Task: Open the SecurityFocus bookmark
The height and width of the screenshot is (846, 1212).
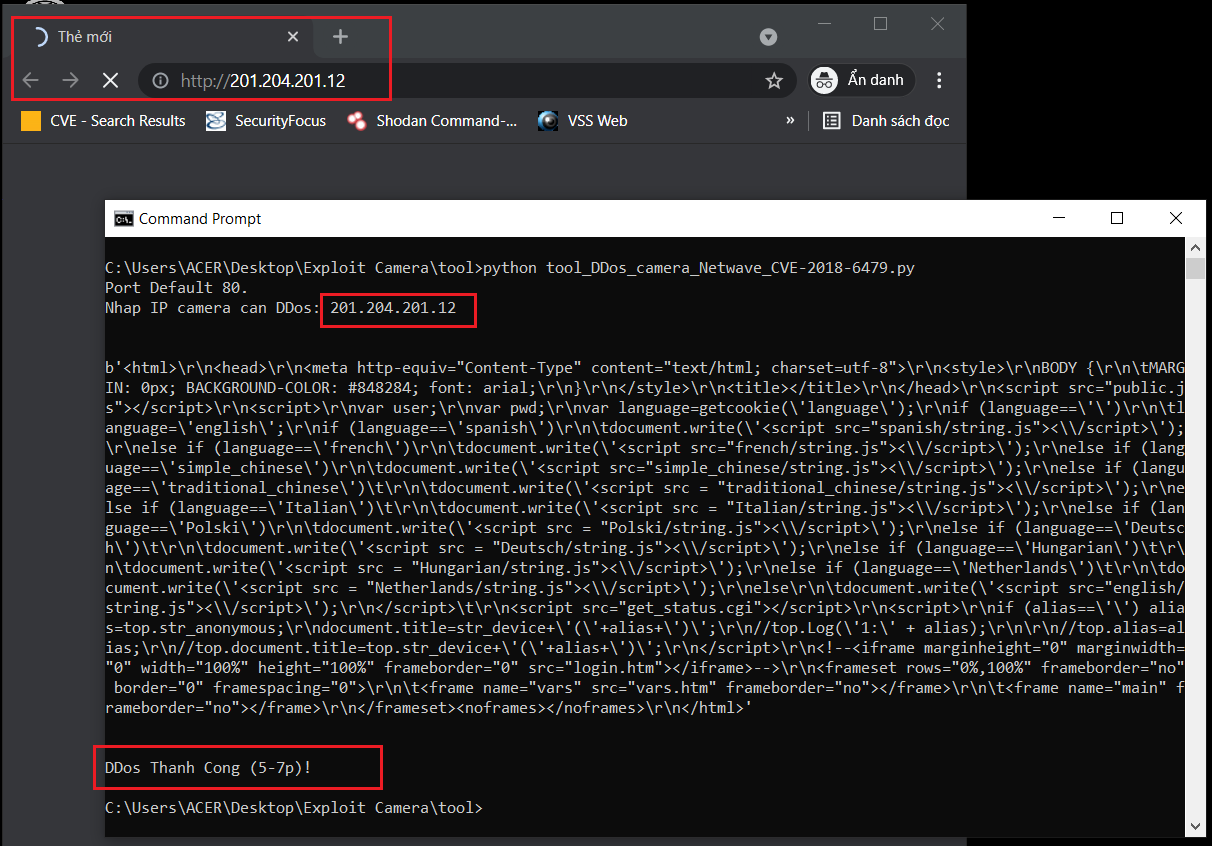Action: tap(266, 121)
